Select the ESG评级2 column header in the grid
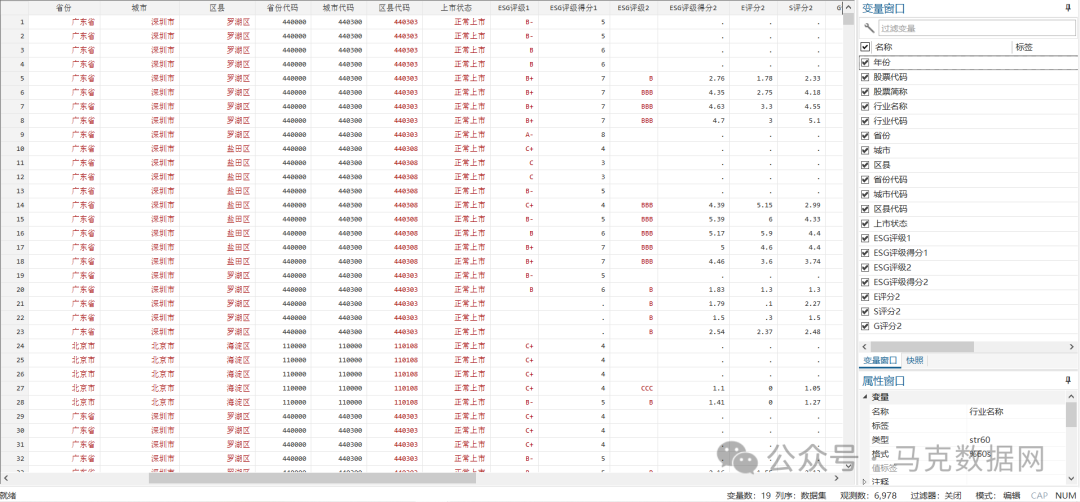 [x=634, y=8]
